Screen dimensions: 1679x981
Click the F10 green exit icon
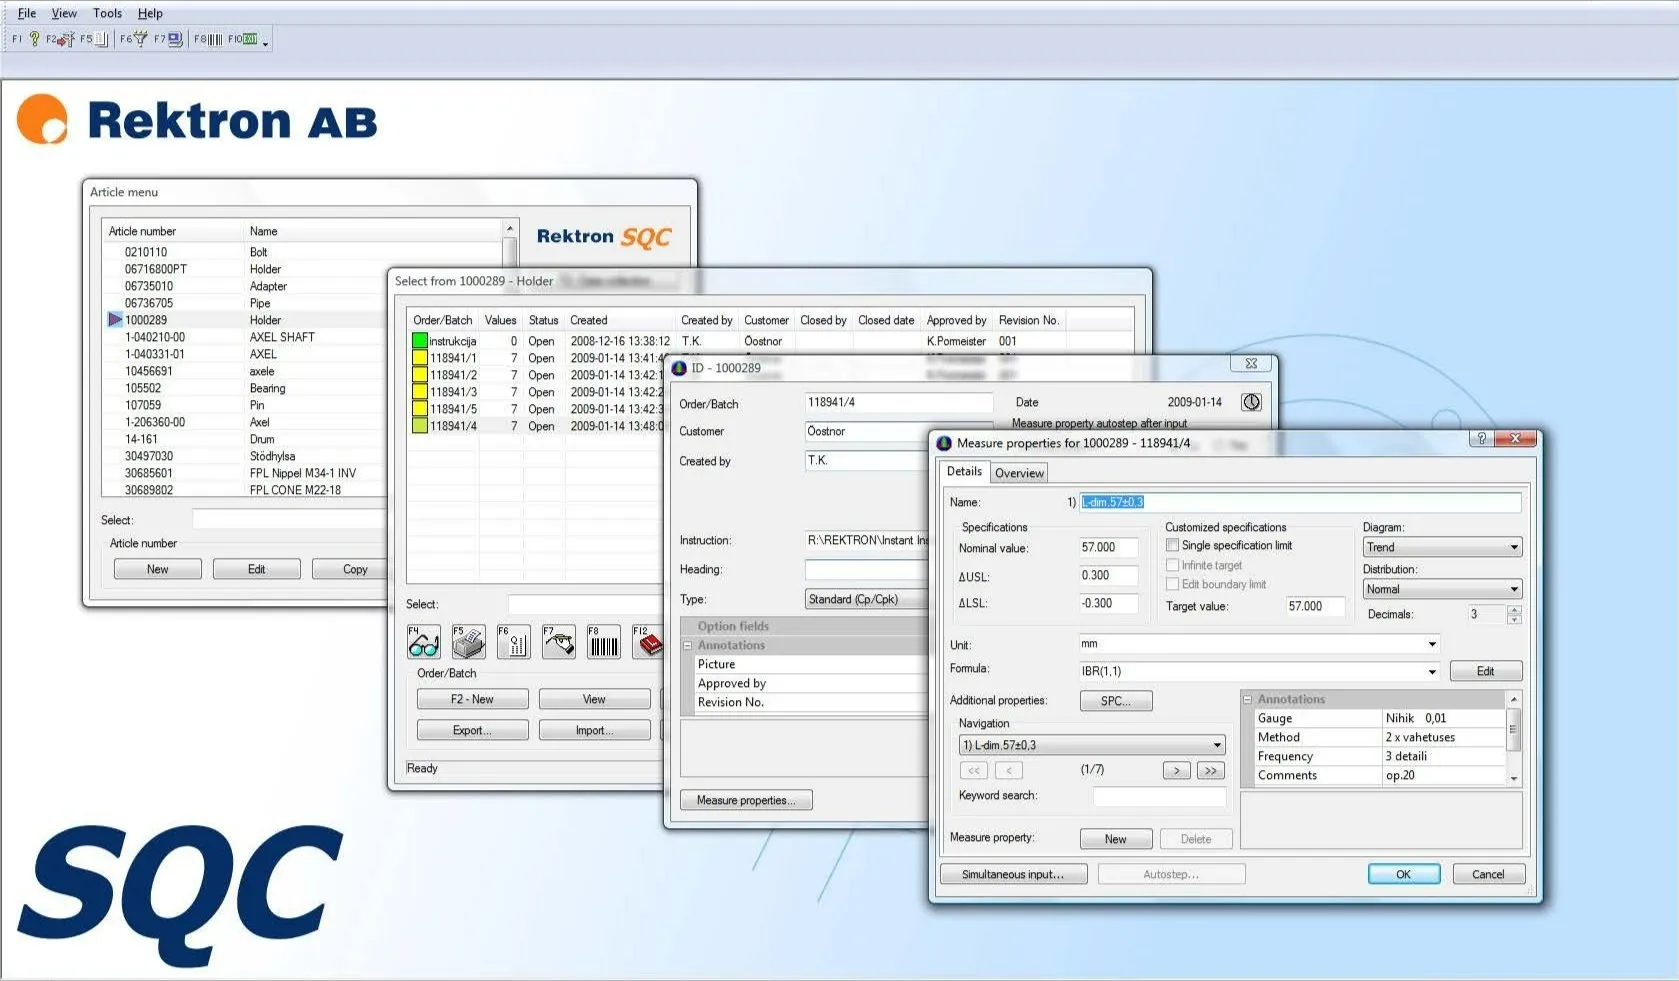250,39
